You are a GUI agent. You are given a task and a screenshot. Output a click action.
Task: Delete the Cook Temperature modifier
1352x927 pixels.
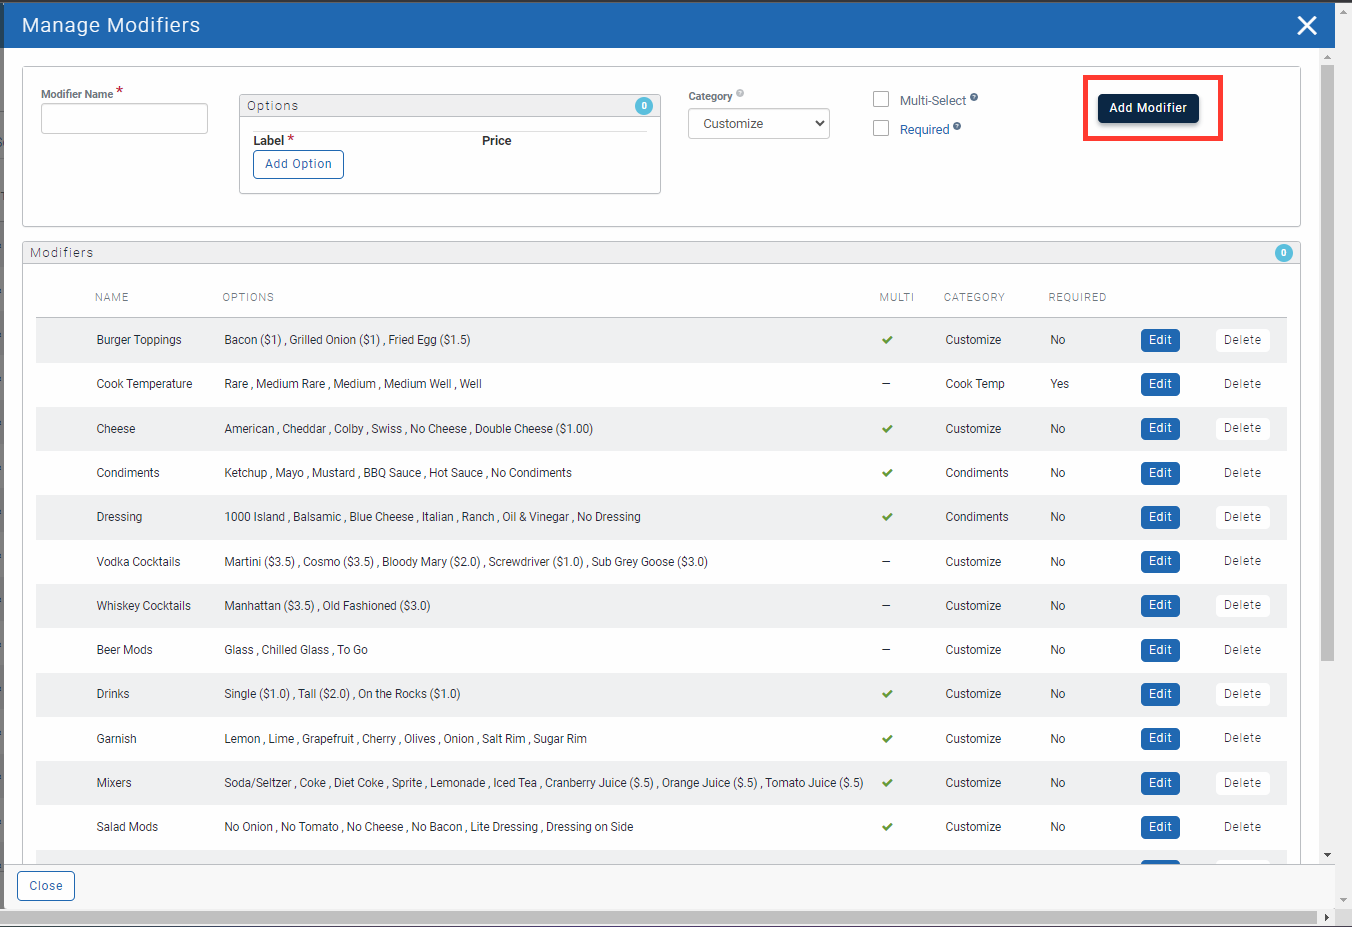pyautogui.click(x=1242, y=384)
